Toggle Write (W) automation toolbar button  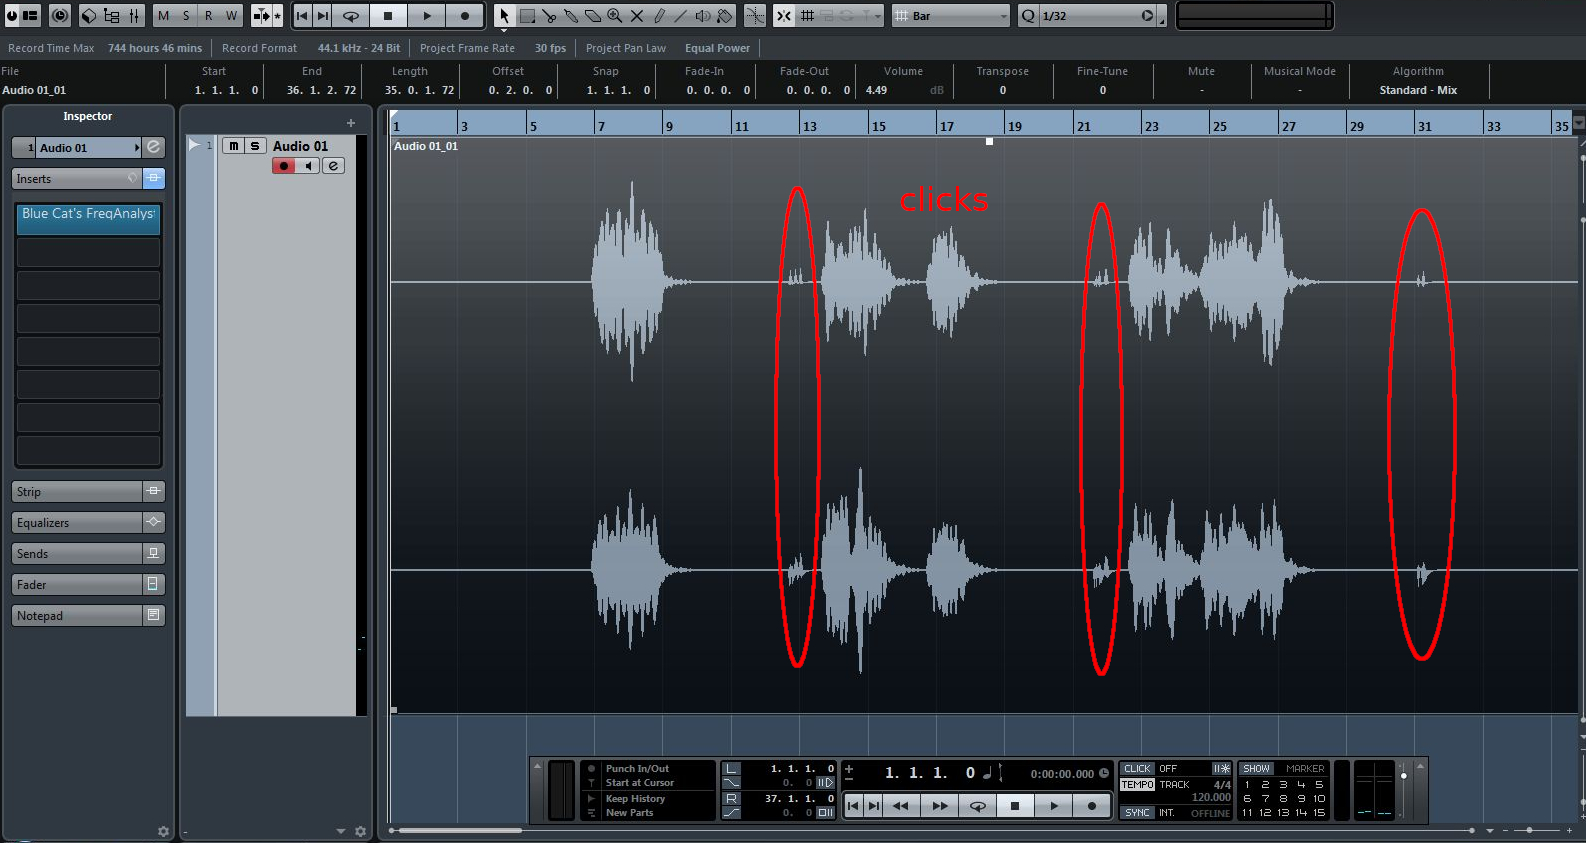click(231, 16)
